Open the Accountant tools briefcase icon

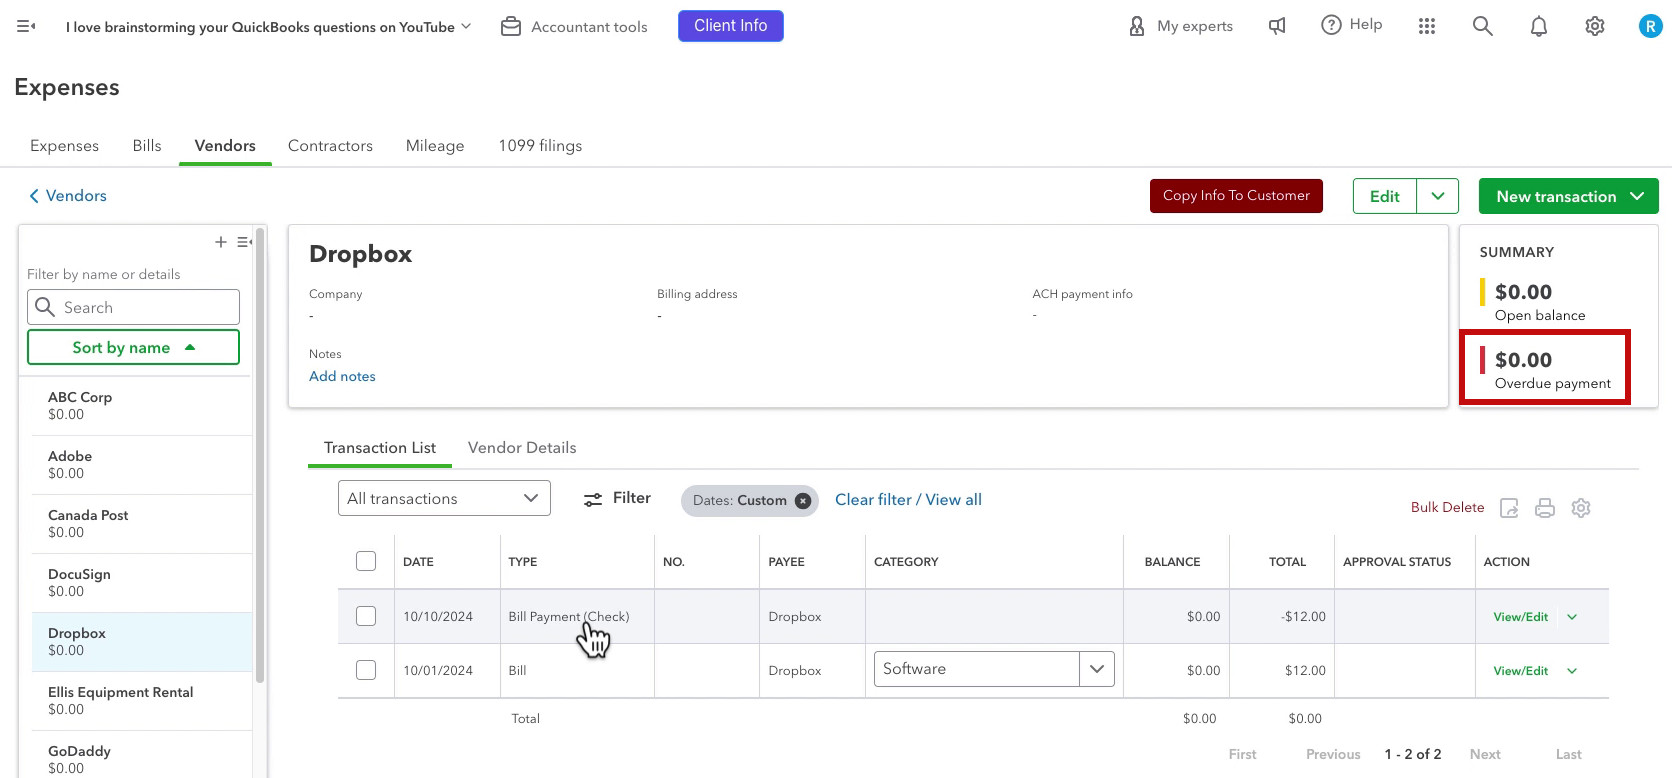pyautogui.click(x=511, y=27)
